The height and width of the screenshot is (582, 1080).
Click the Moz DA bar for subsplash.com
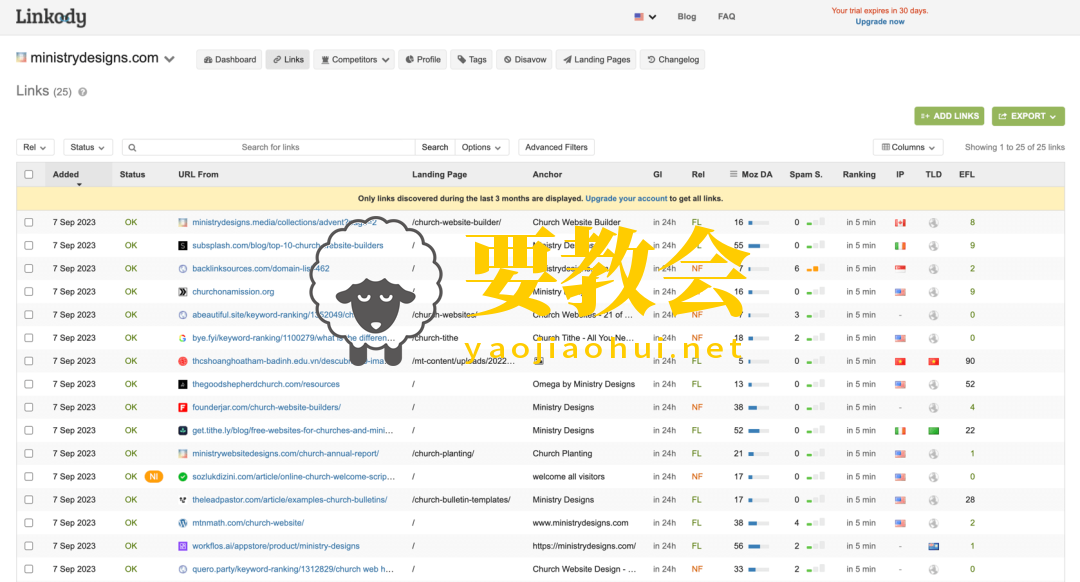pyautogui.click(x=758, y=246)
